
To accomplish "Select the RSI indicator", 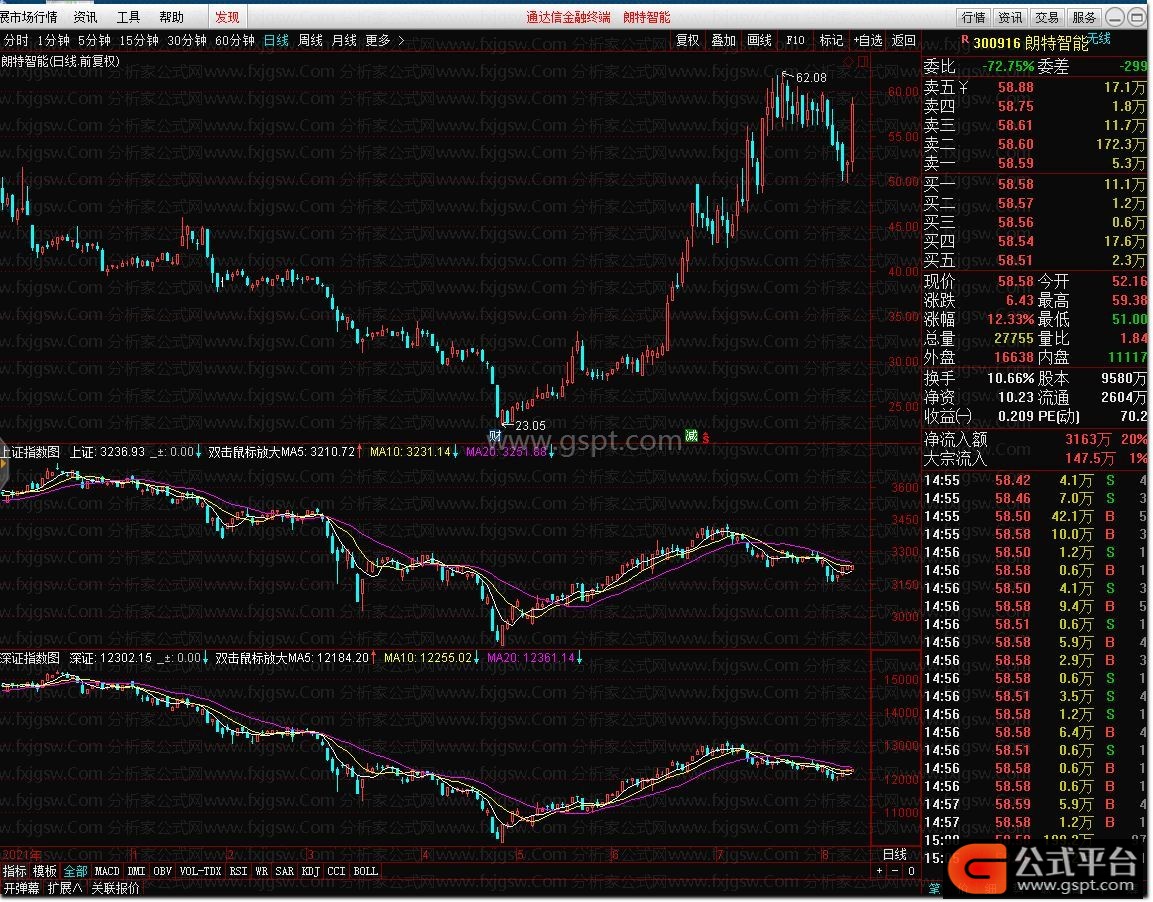I will tap(238, 871).
